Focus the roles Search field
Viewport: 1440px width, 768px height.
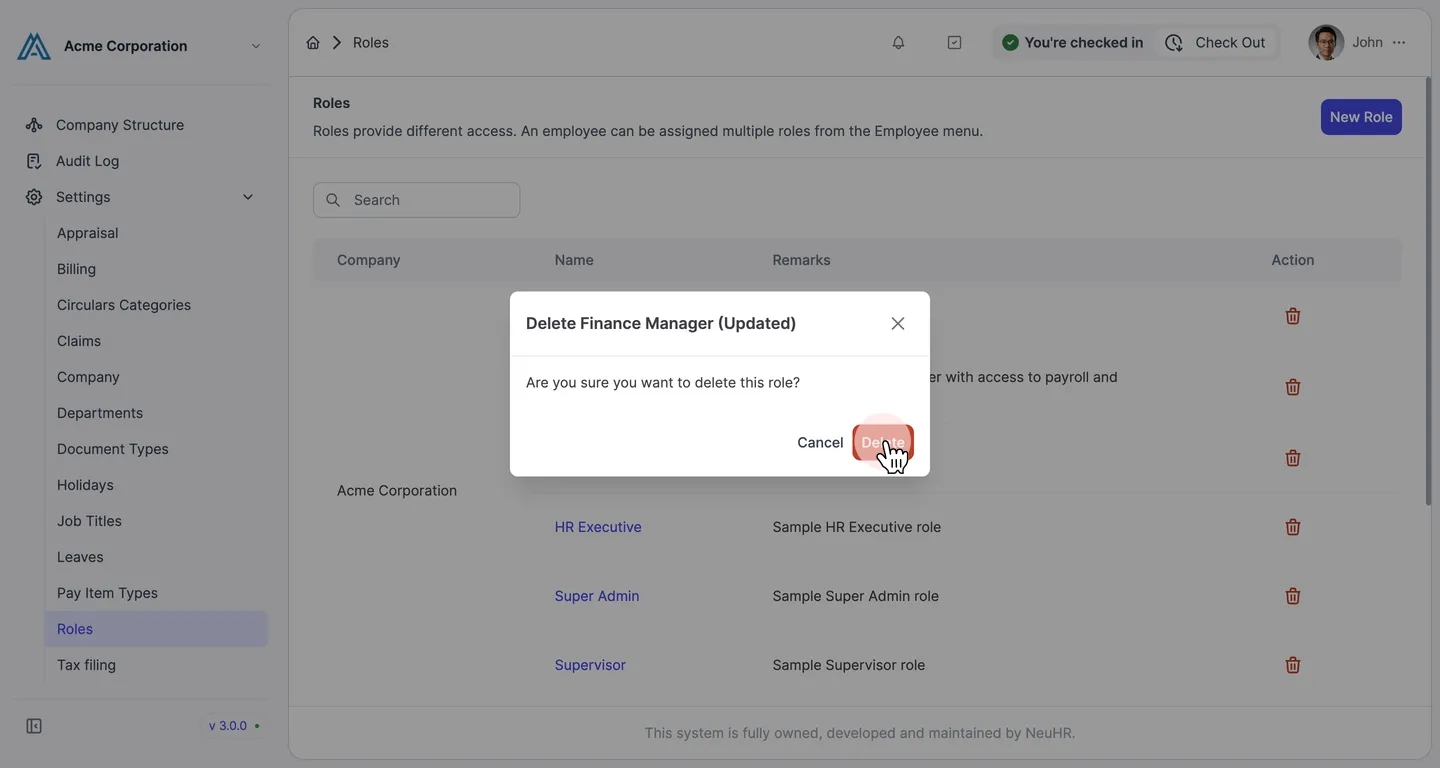(x=416, y=200)
